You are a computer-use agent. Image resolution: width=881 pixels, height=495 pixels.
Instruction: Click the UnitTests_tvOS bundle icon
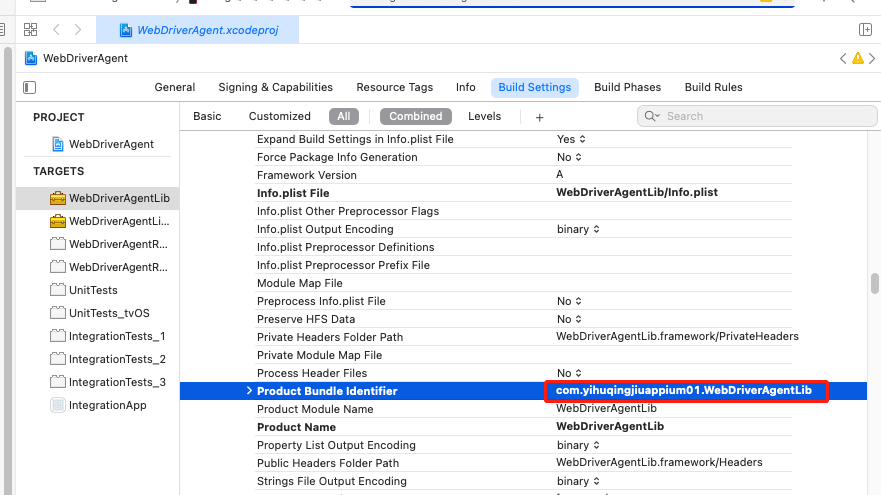coord(57,313)
